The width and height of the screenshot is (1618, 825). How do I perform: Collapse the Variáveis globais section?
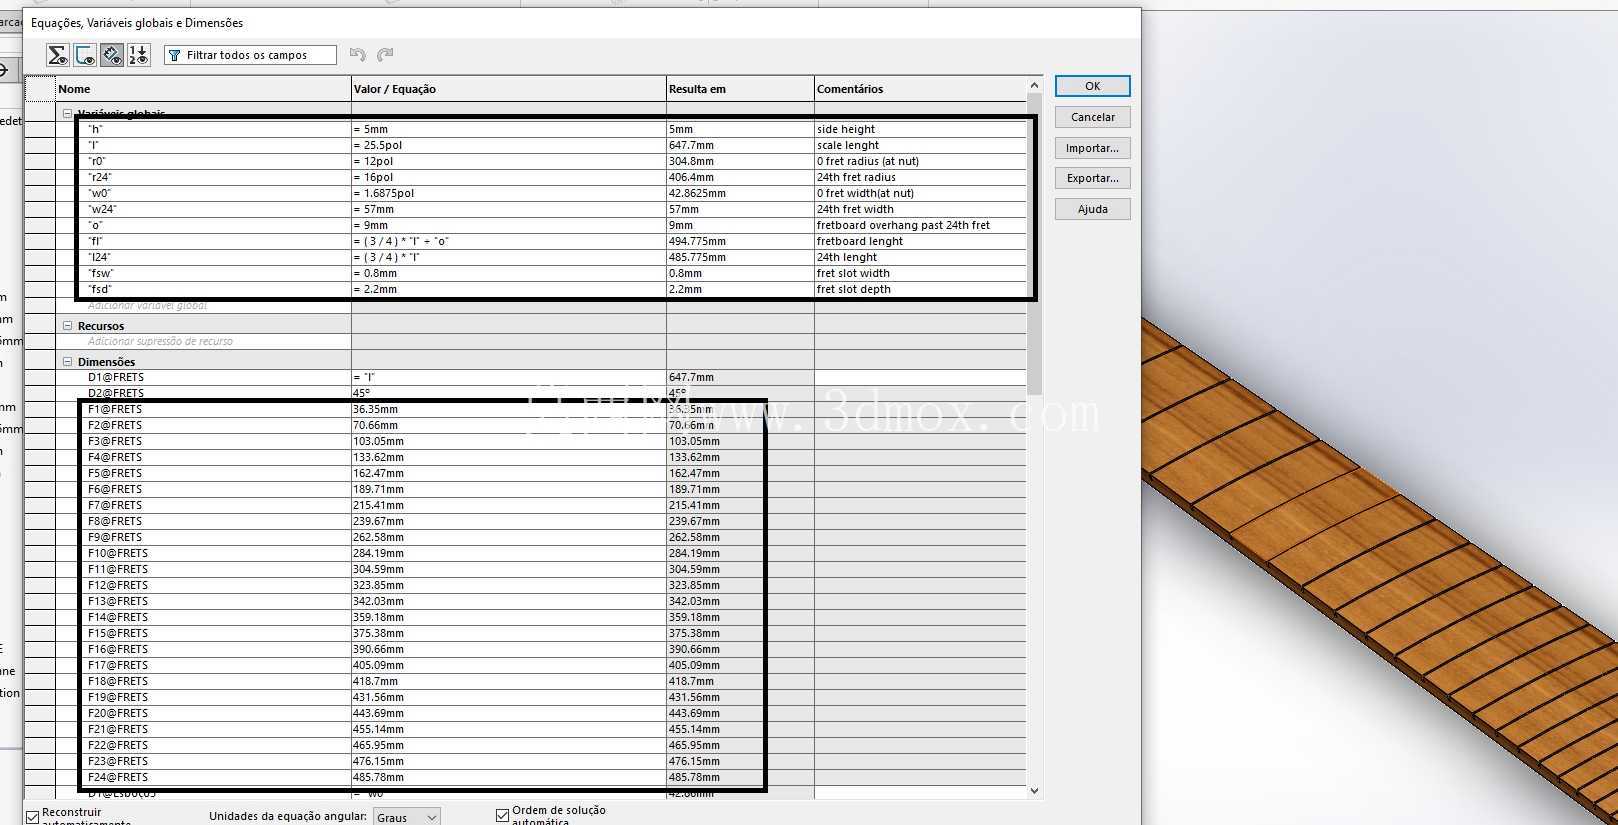(67, 114)
